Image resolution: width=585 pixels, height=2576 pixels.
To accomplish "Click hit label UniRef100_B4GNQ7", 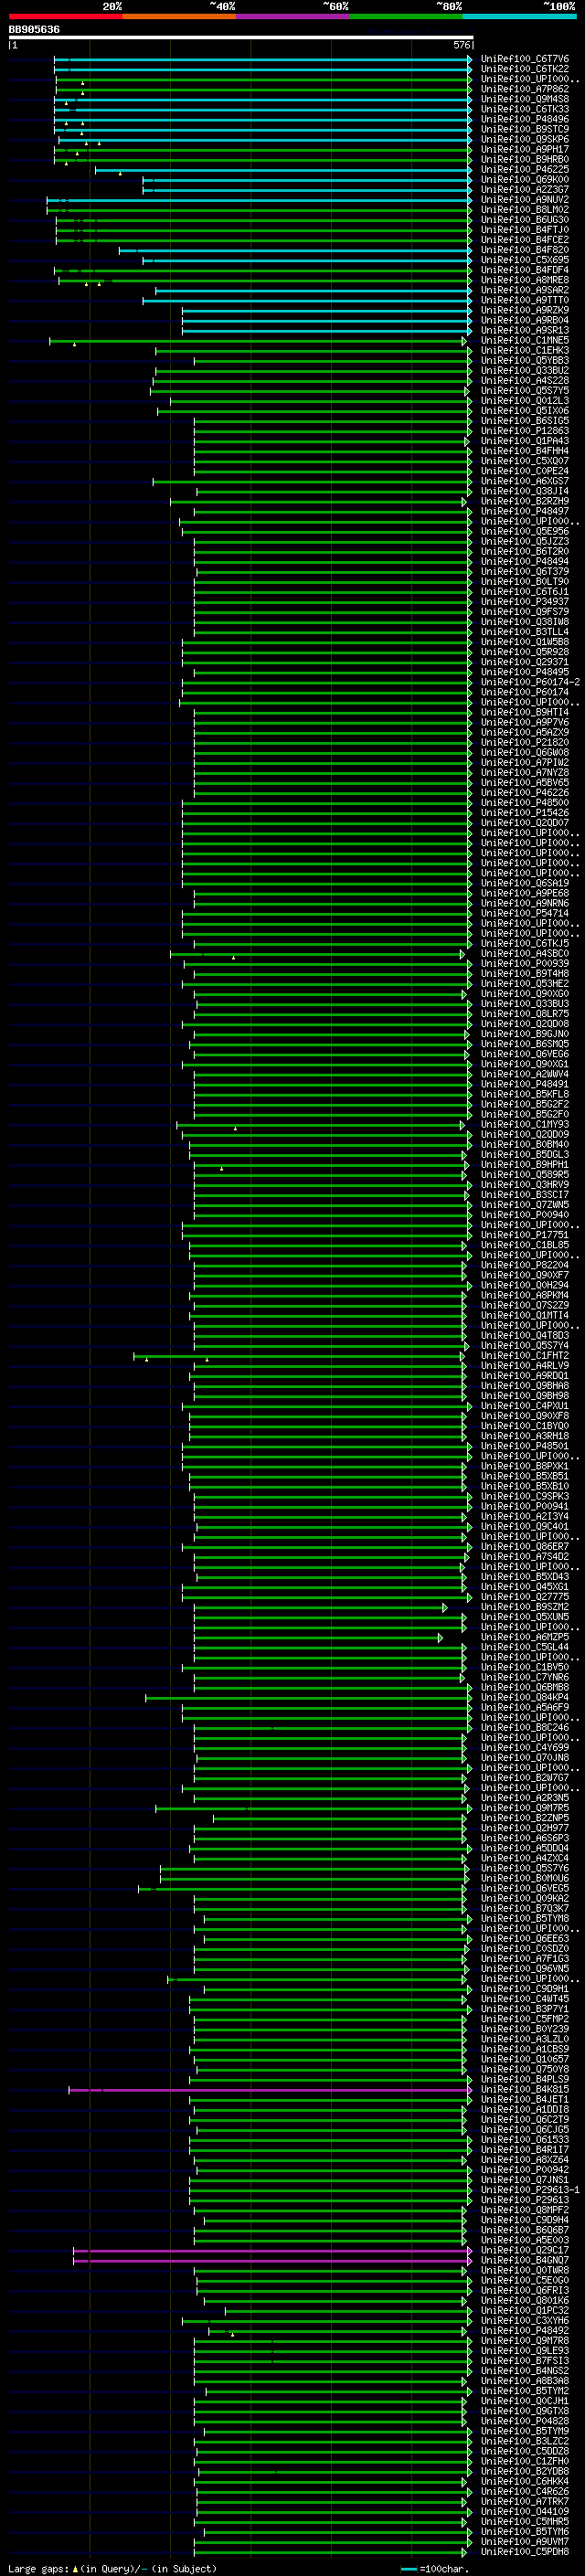I will pyautogui.click(x=525, y=2260).
